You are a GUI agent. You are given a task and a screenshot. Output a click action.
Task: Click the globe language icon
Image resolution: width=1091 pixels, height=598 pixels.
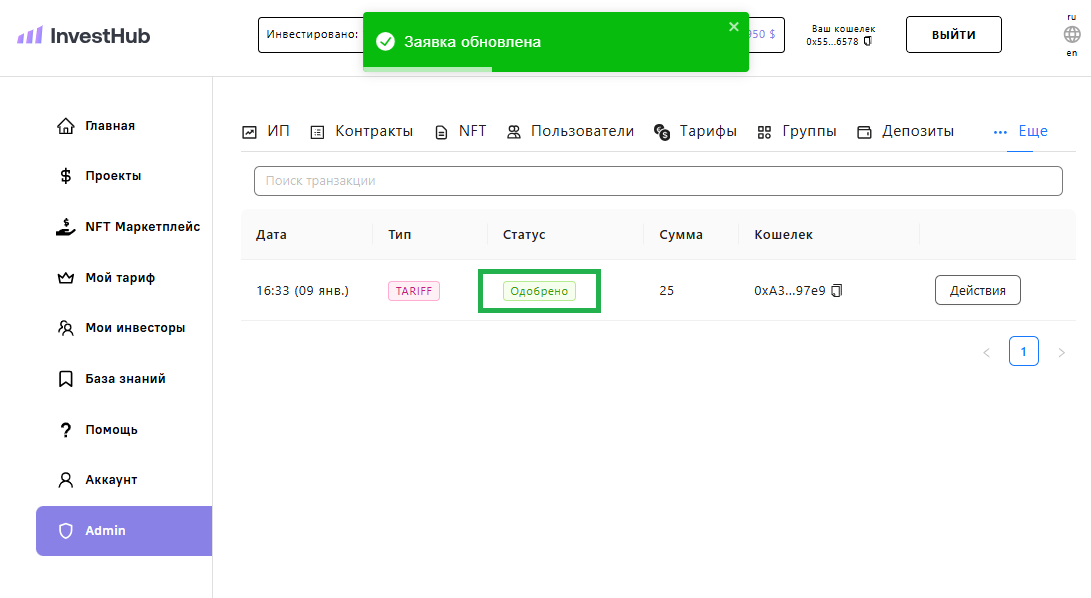click(1072, 34)
